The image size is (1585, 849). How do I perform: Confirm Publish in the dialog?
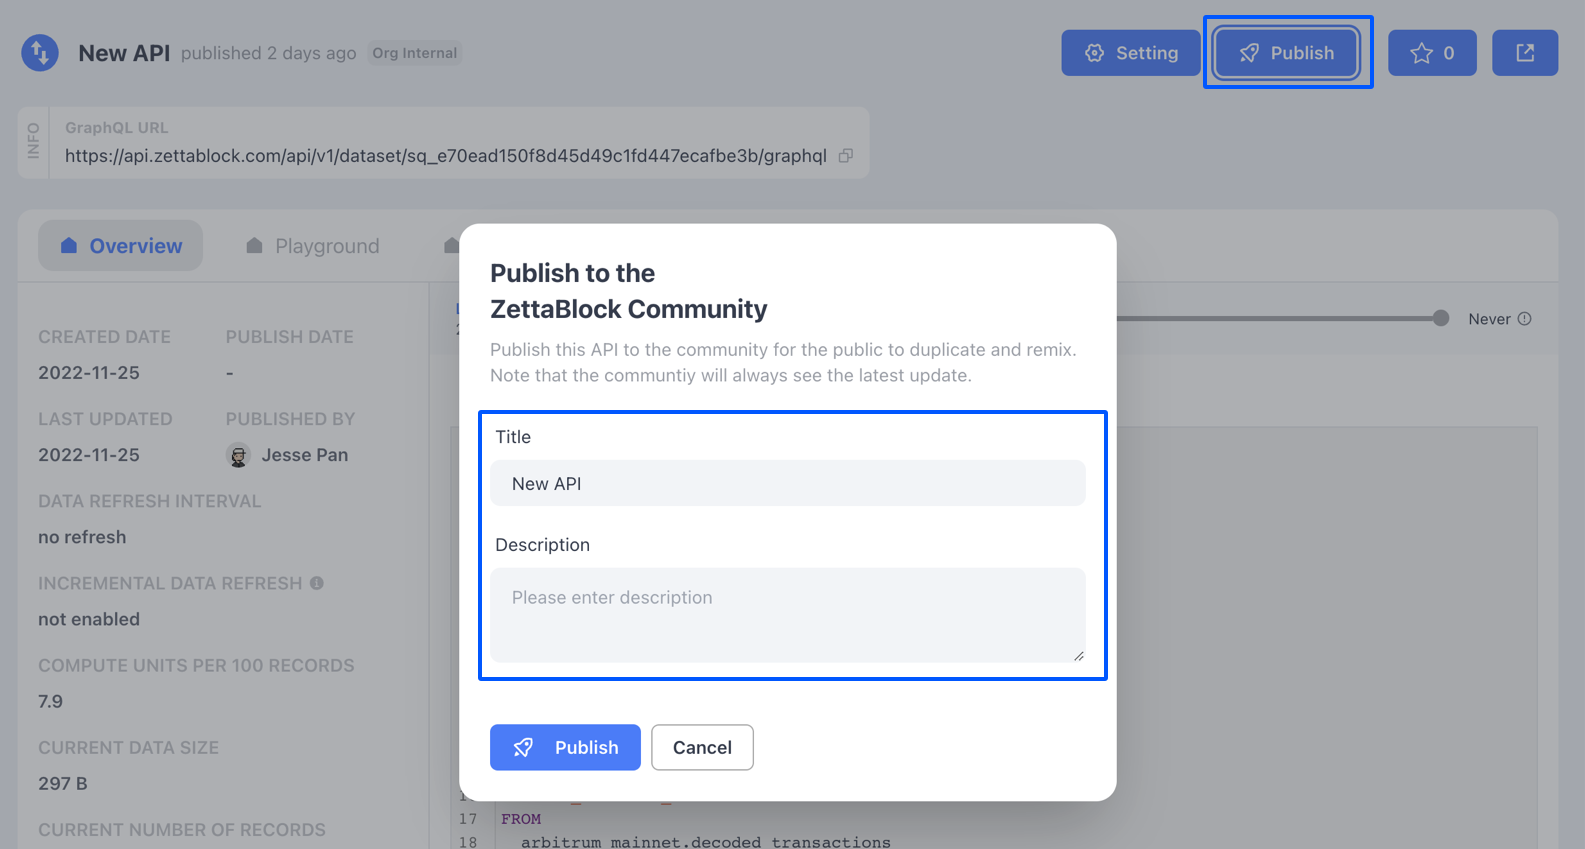(565, 747)
